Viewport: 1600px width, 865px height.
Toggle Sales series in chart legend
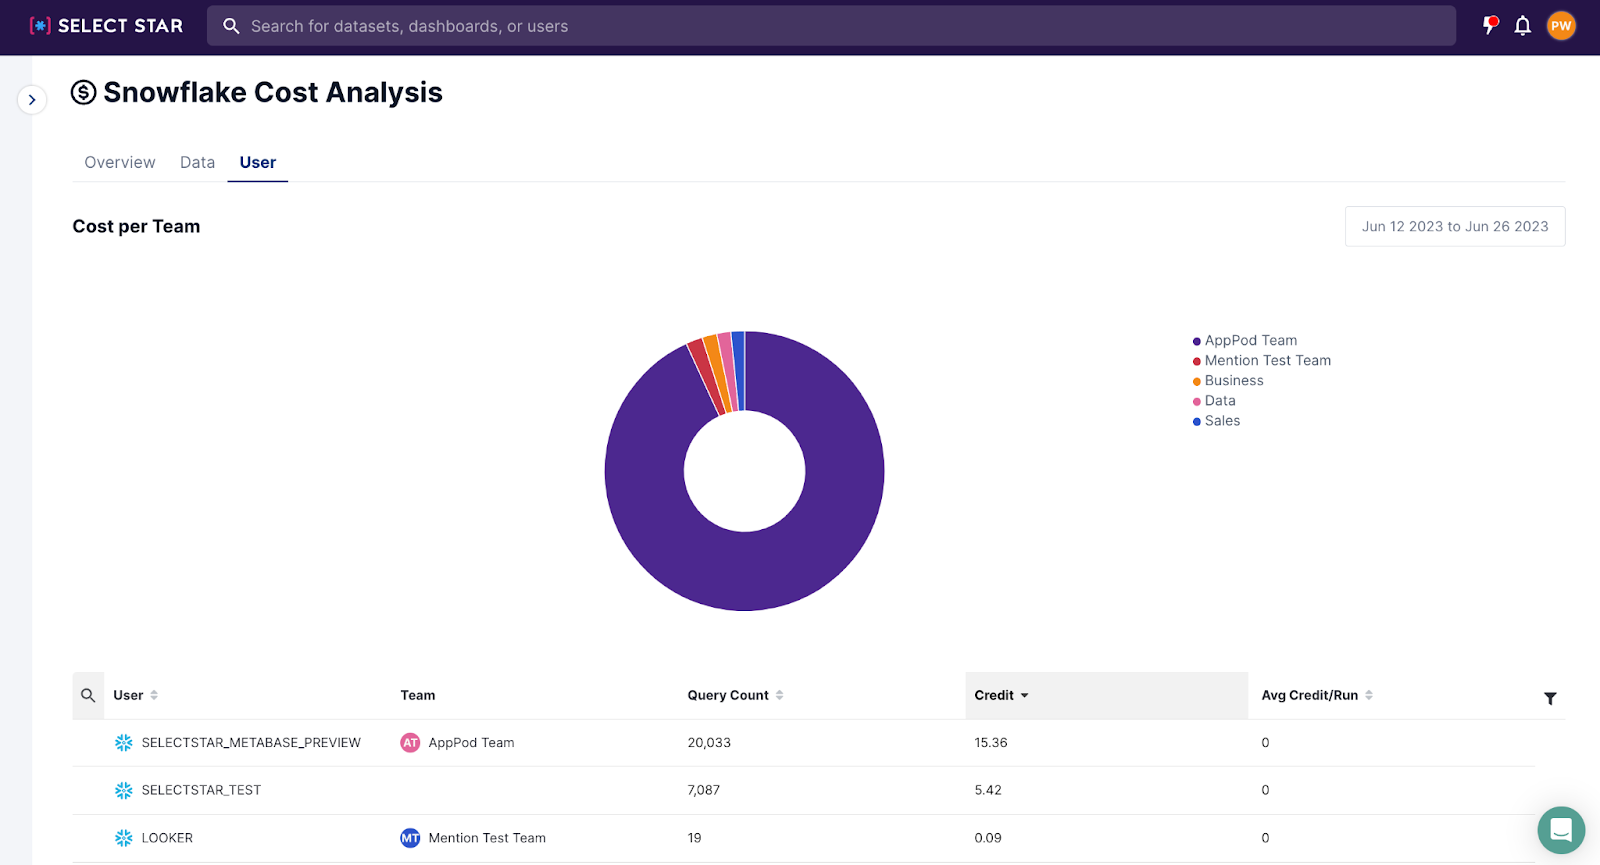click(x=1221, y=421)
